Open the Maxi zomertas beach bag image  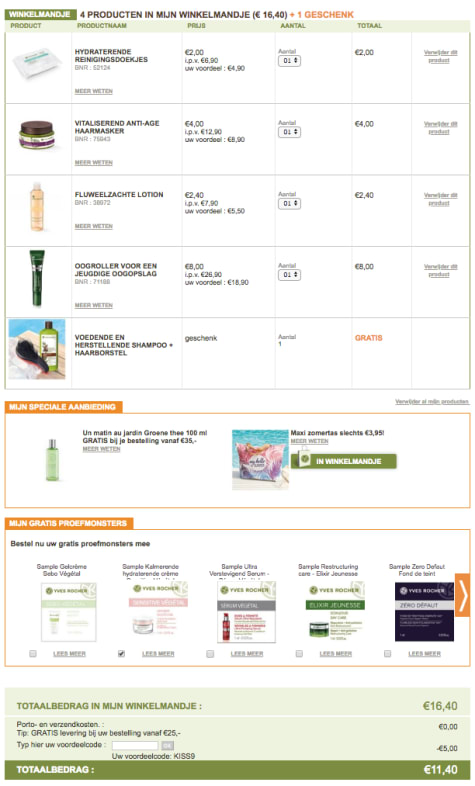[x=260, y=459]
